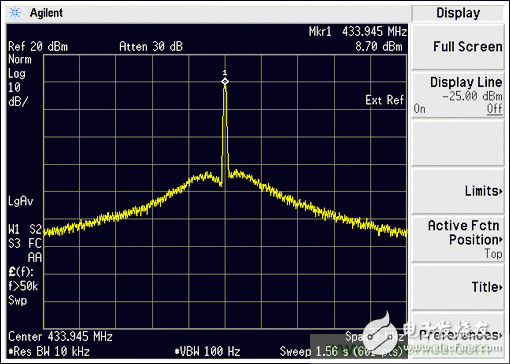Open the Title submenu
This screenshot has height=364, width=510.
[458, 287]
